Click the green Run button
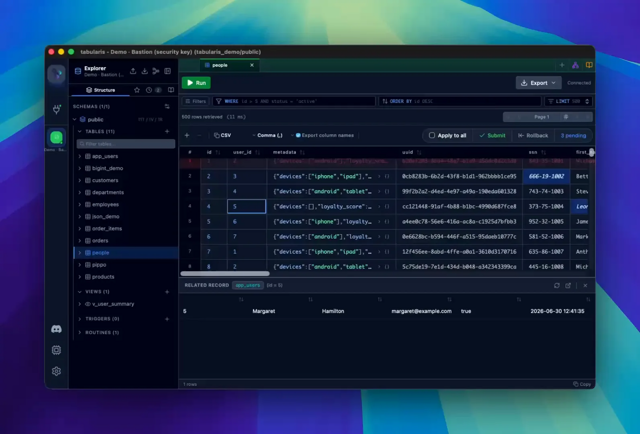The width and height of the screenshot is (640, 434). (196, 83)
